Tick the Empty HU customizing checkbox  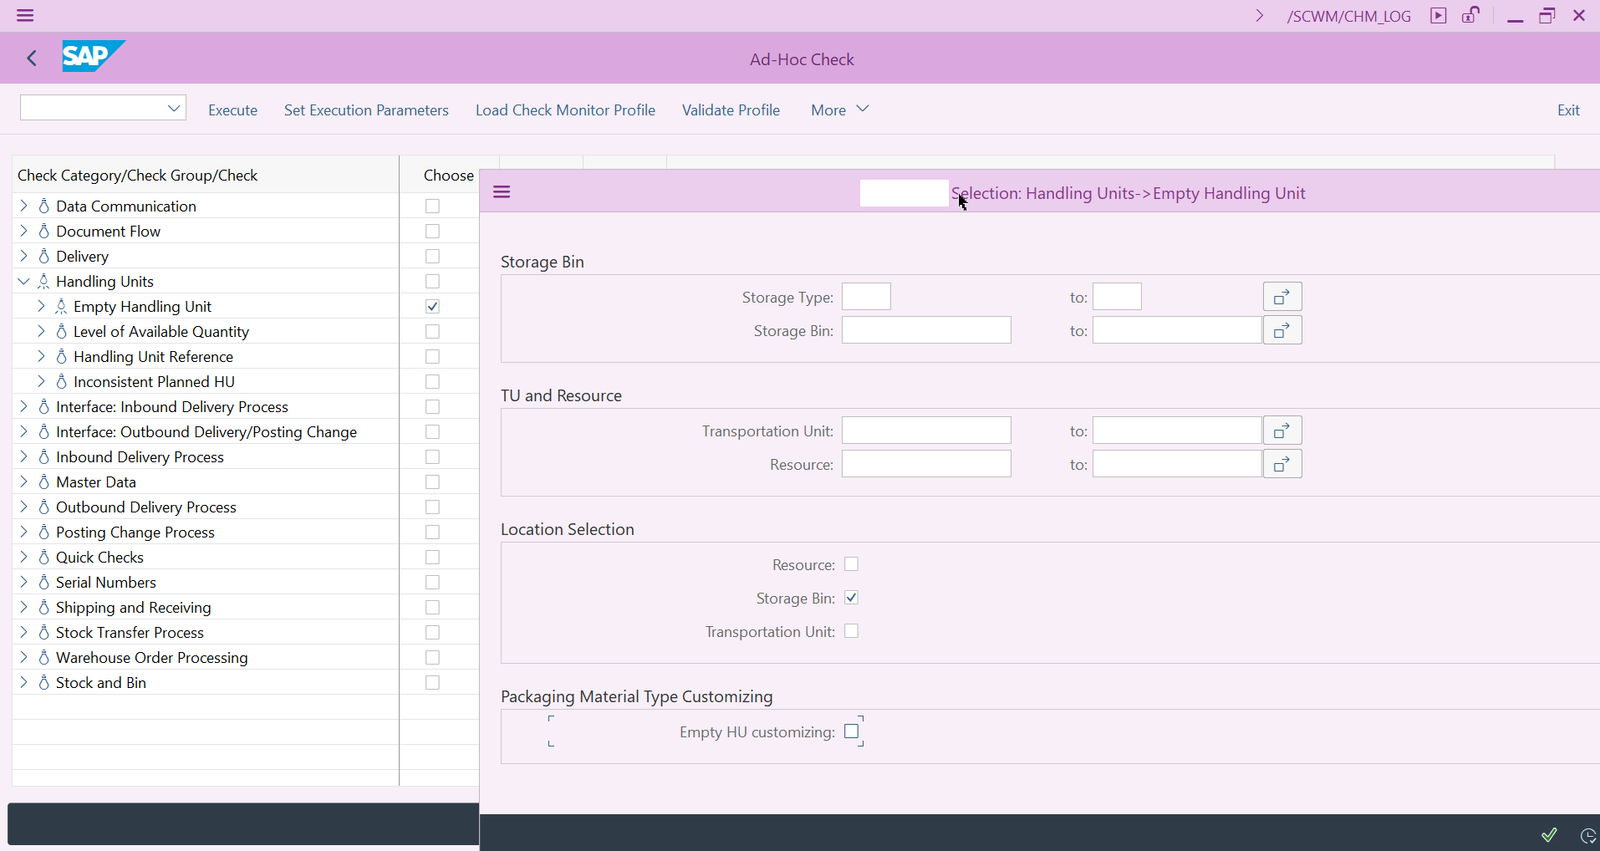pos(851,731)
